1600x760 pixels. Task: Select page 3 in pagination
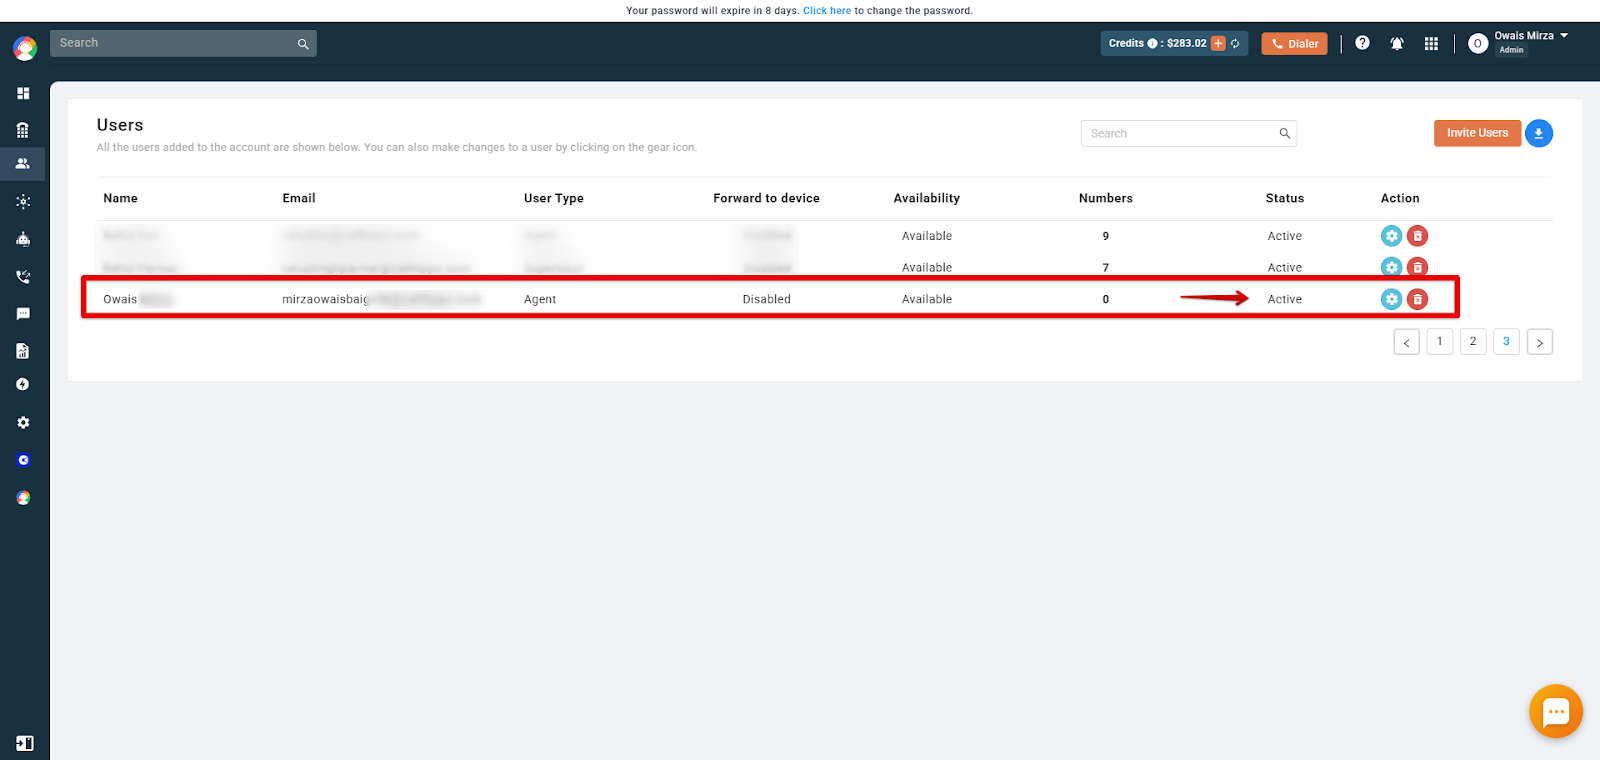[1506, 342]
